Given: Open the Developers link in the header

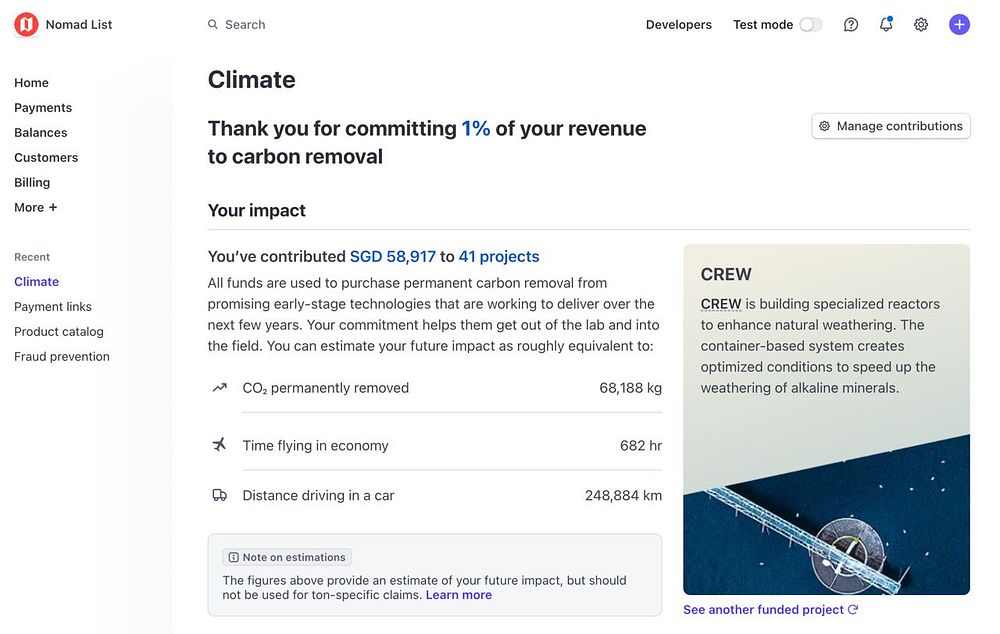Looking at the screenshot, I should (679, 25).
